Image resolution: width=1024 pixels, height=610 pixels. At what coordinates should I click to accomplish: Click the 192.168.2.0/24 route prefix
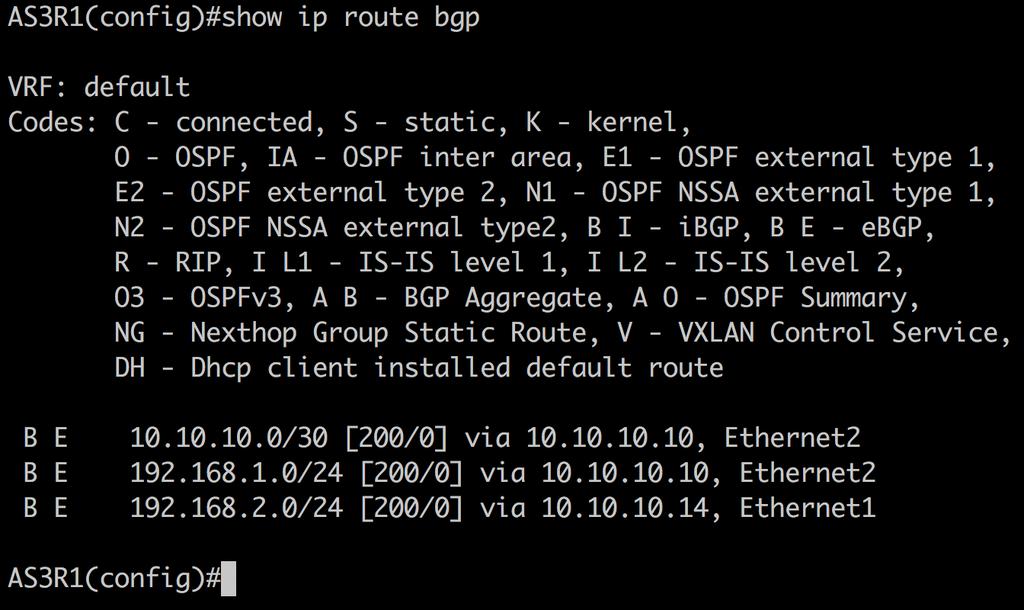pyautogui.click(x=236, y=507)
